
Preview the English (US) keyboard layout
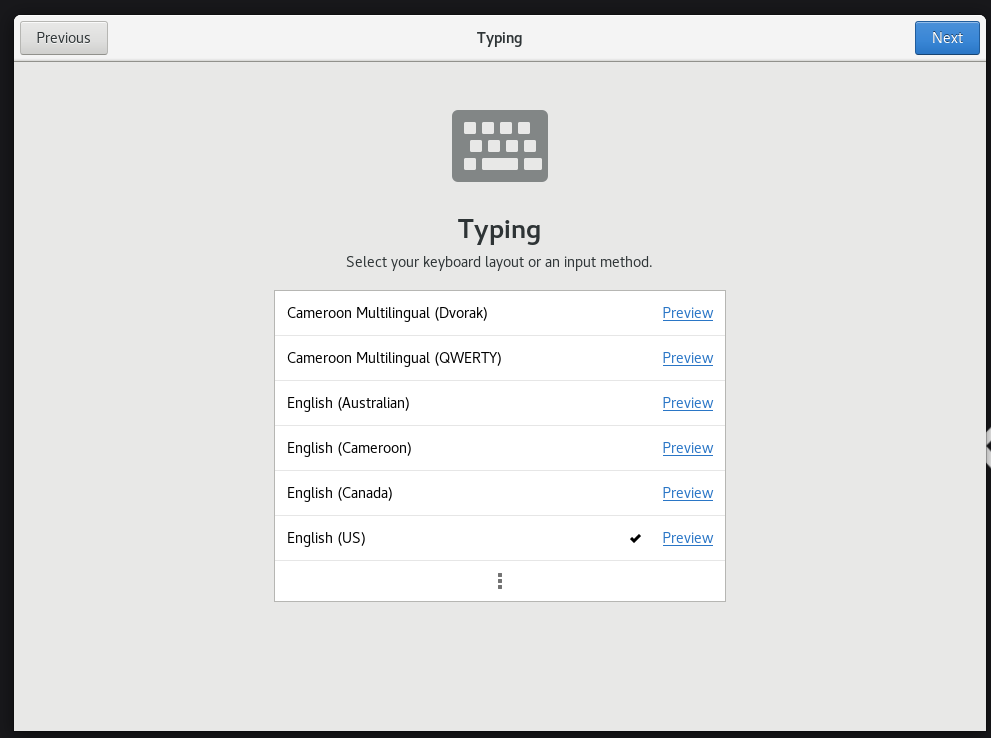[x=687, y=538]
